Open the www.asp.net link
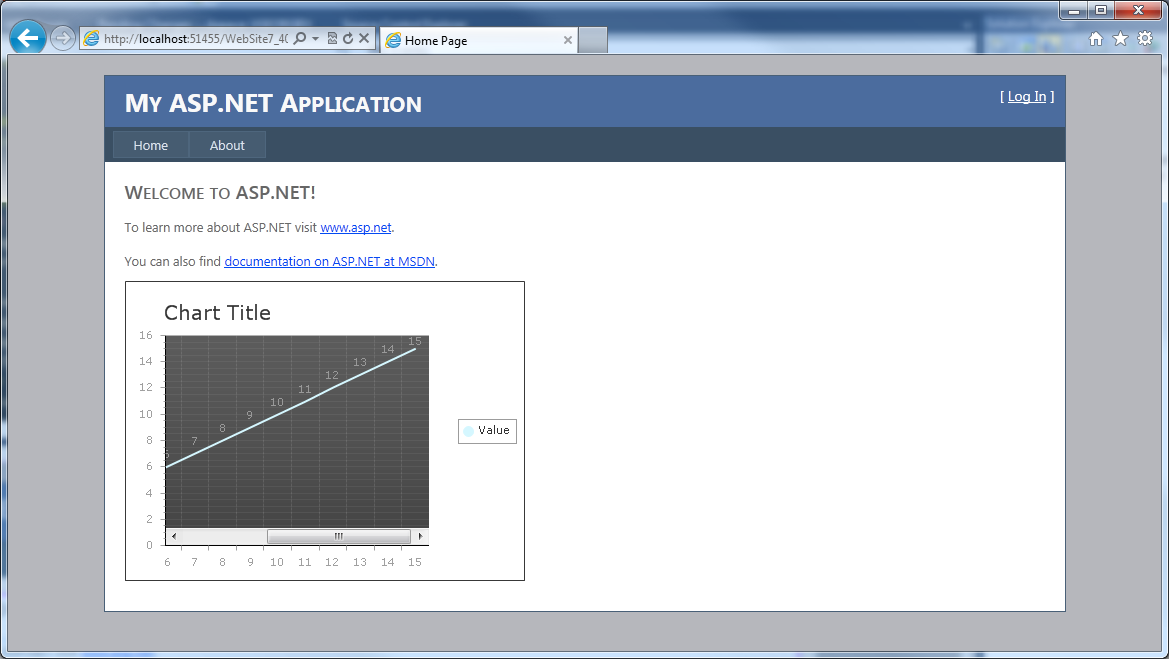Screen dimensions: 1169x659 point(356,227)
